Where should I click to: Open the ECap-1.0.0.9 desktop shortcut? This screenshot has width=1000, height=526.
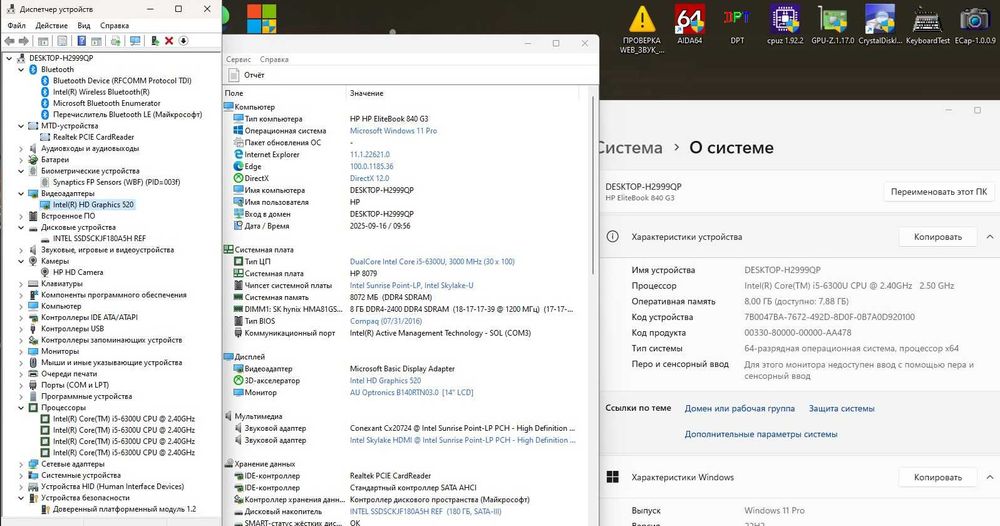pos(974,27)
